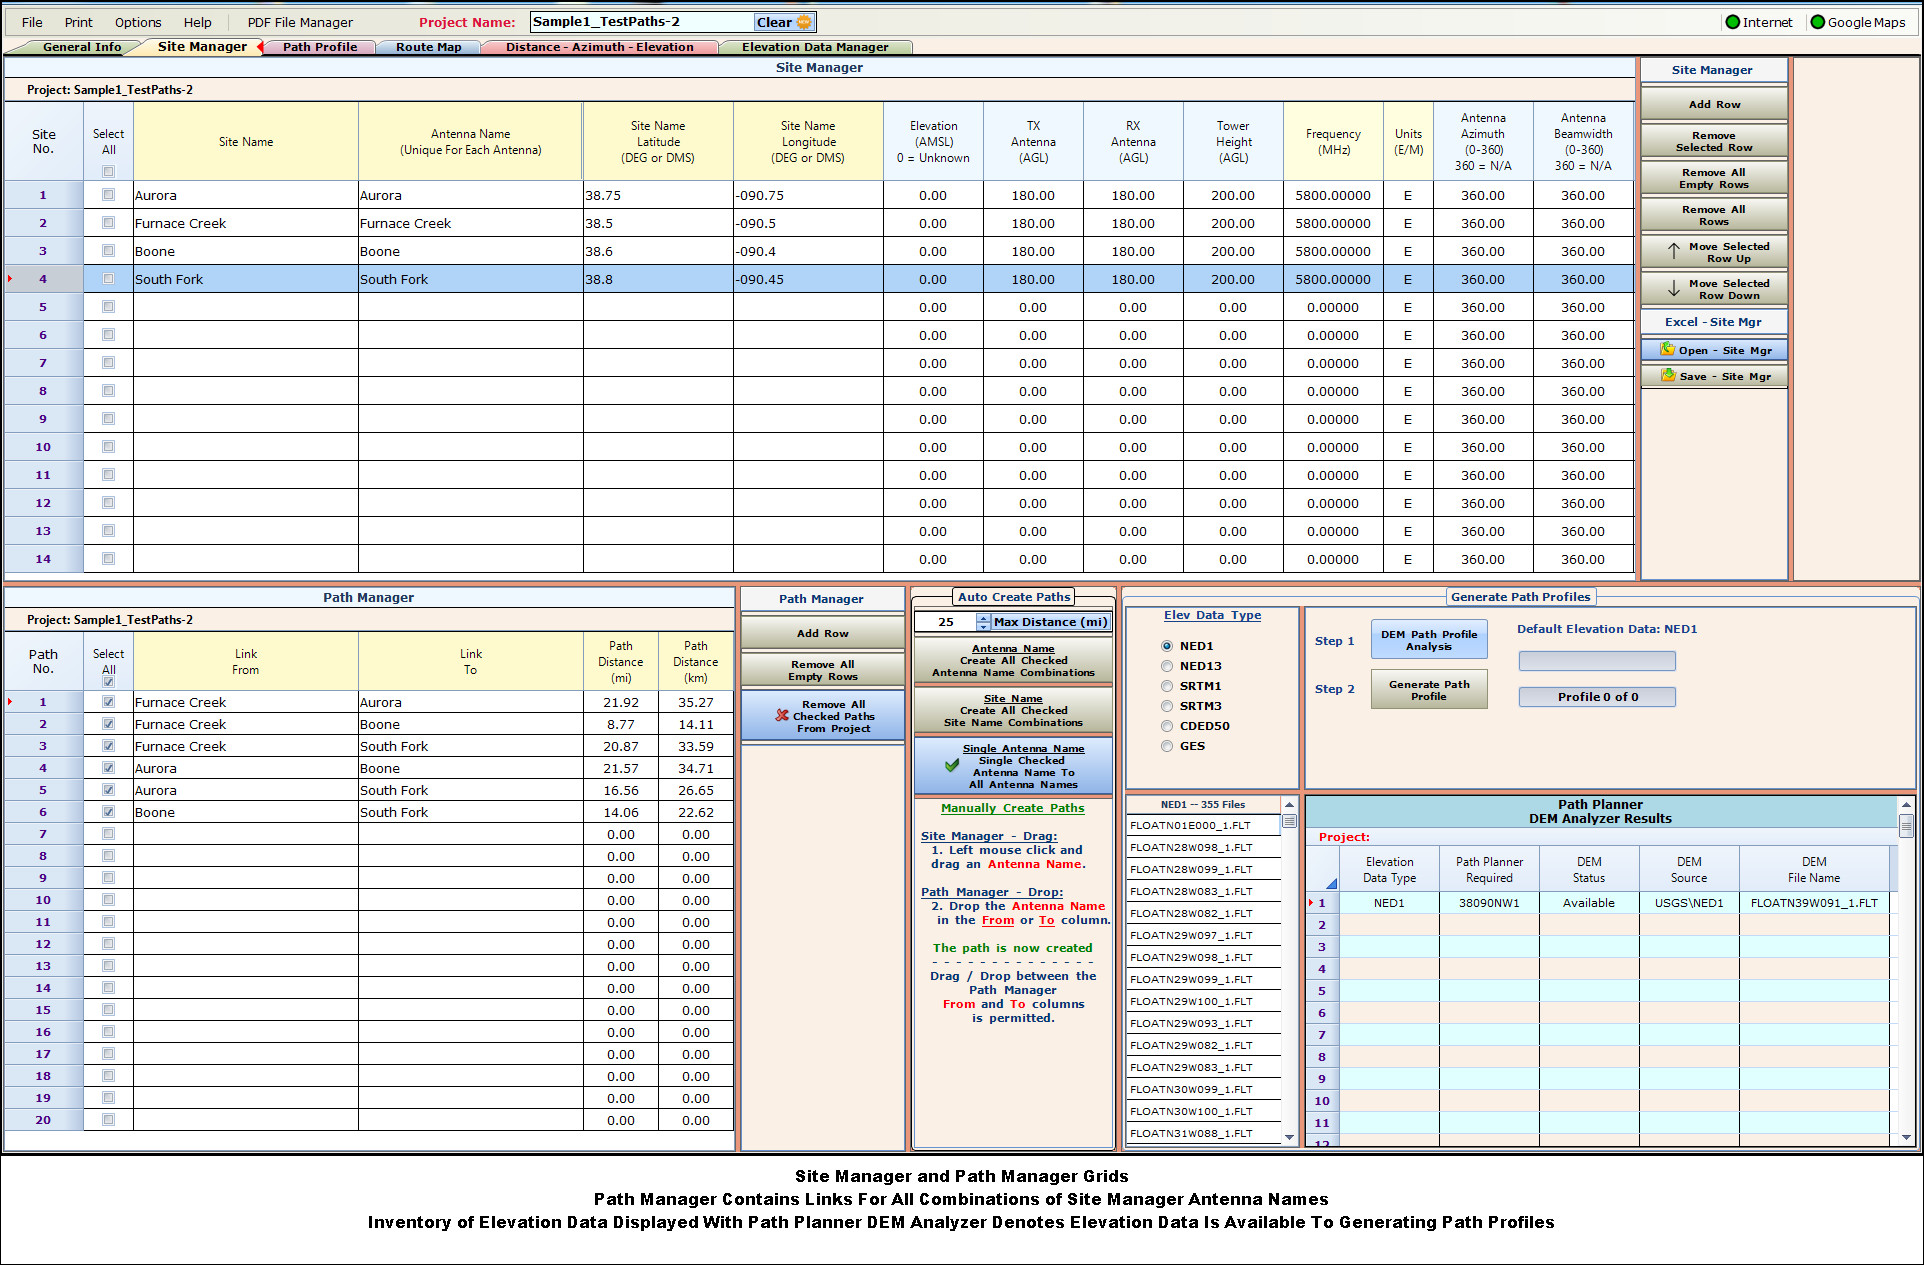The height and width of the screenshot is (1265, 1924).
Task: Click the Open - Site Mgr folder icon
Action: tap(1667, 350)
